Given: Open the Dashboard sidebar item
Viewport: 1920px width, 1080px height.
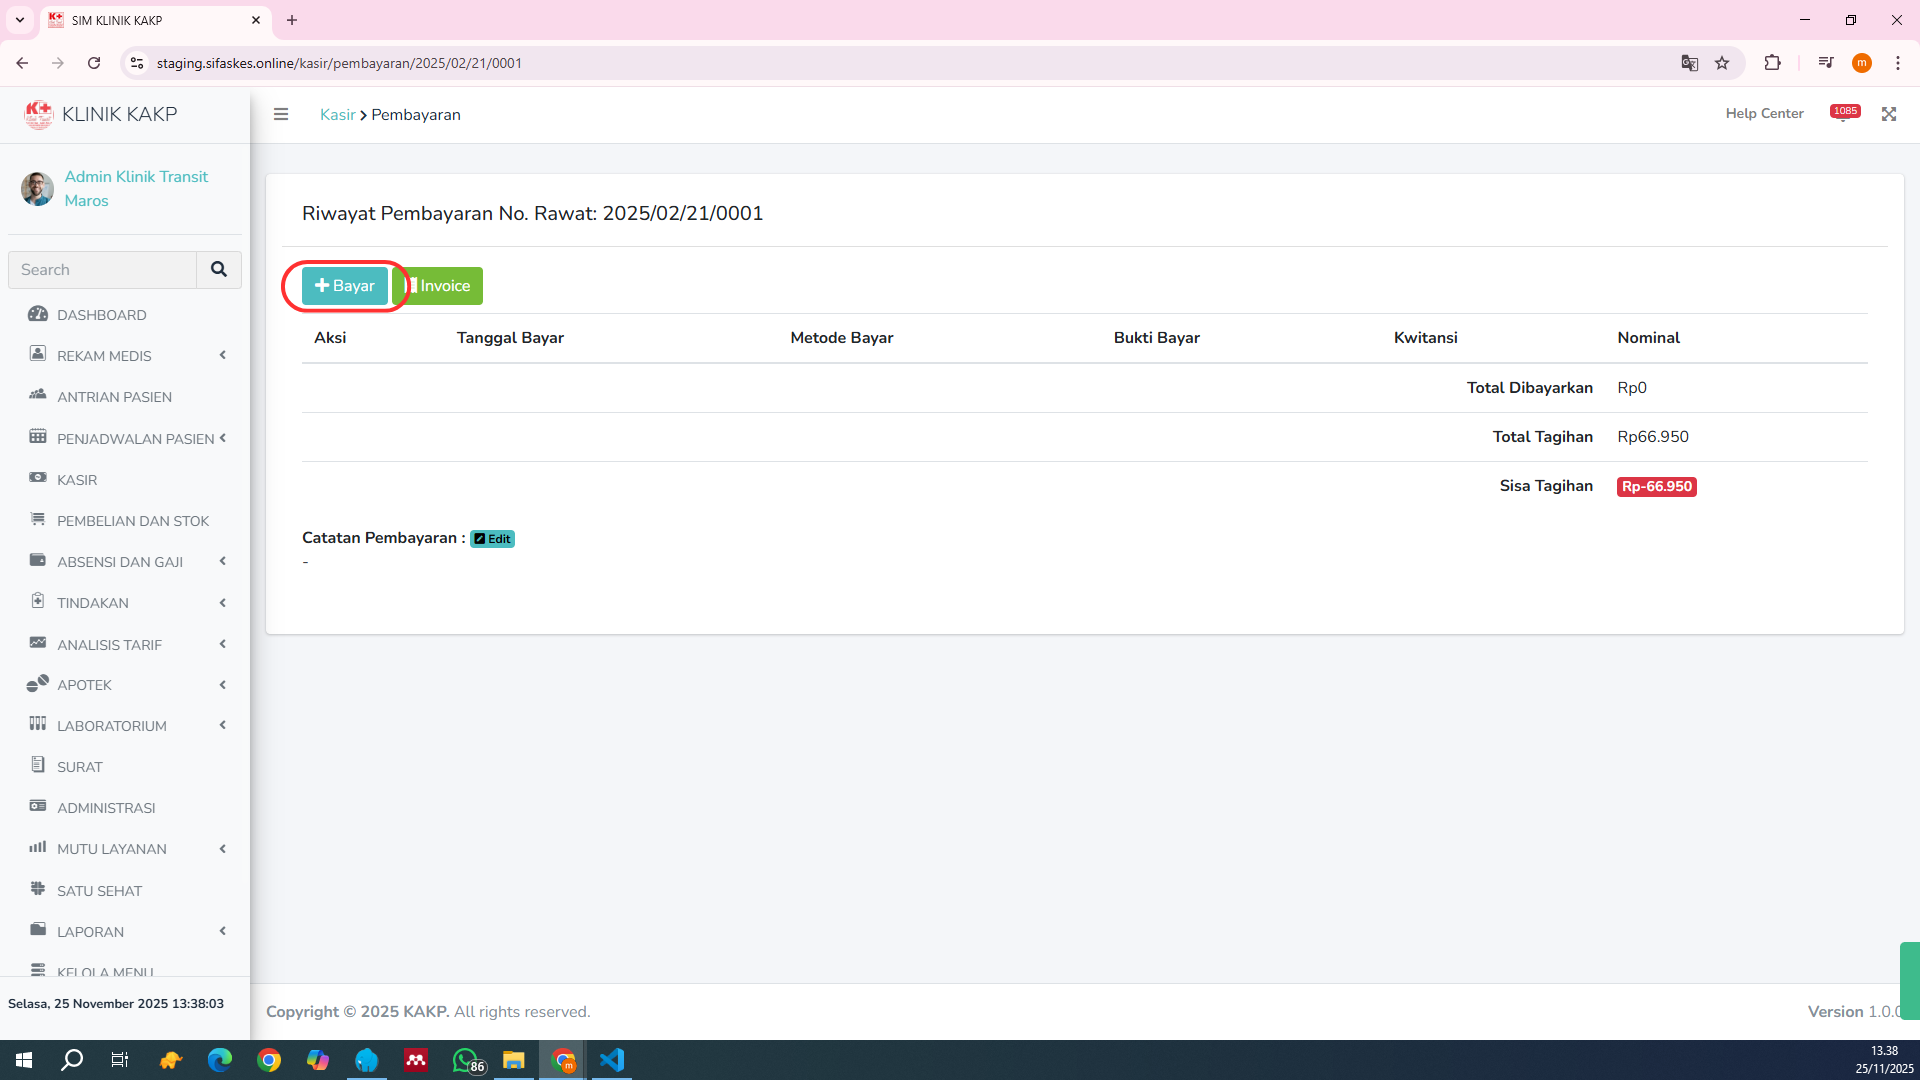Looking at the screenshot, I should click(x=101, y=315).
